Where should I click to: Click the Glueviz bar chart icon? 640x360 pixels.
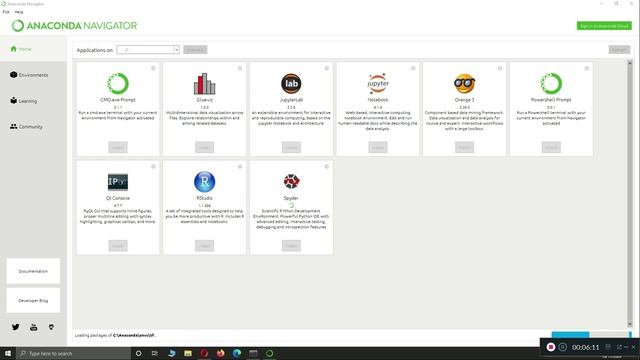click(204, 83)
